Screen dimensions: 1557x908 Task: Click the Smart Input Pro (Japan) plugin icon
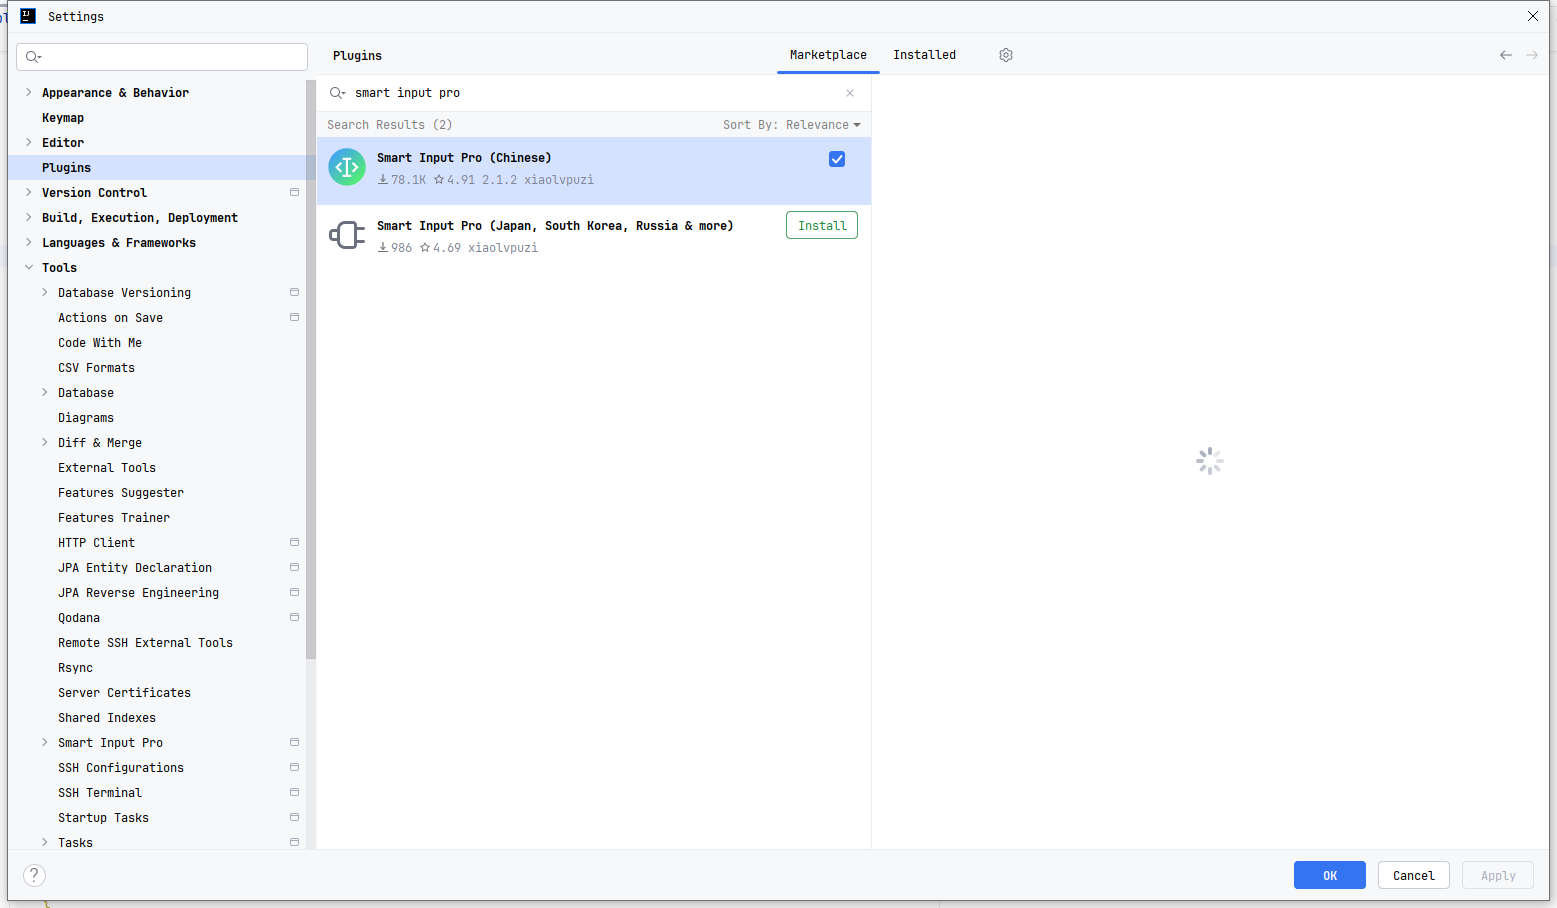click(x=346, y=235)
